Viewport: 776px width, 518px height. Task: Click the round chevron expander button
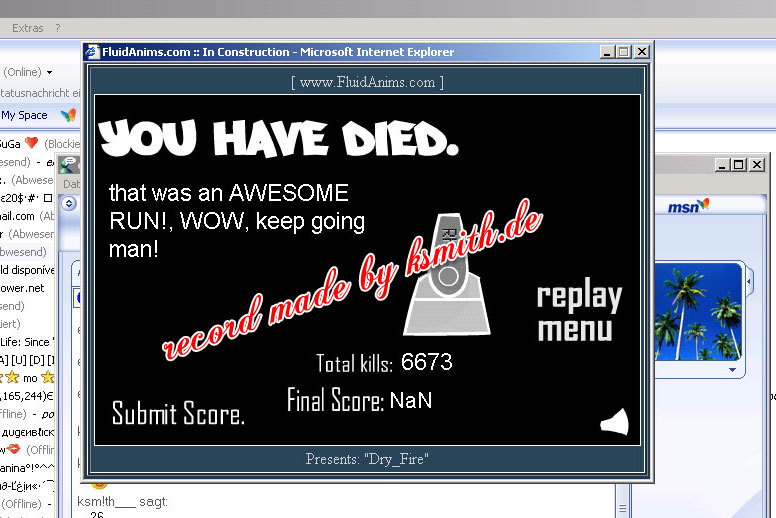(x=68, y=203)
